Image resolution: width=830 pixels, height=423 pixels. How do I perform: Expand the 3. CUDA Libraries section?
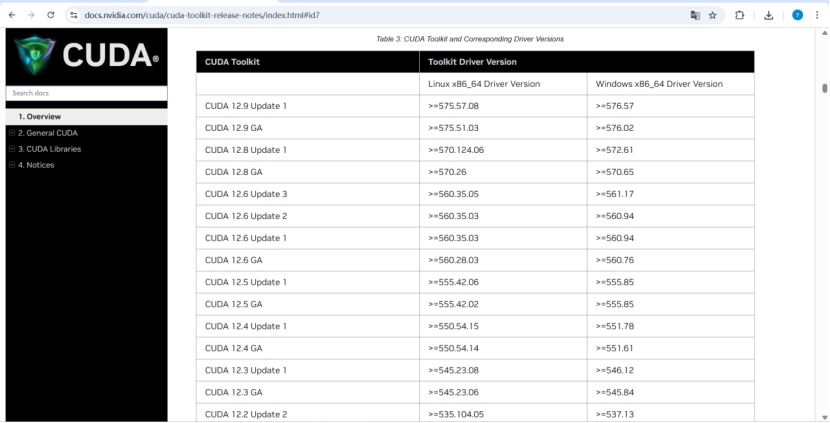coord(12,149)
